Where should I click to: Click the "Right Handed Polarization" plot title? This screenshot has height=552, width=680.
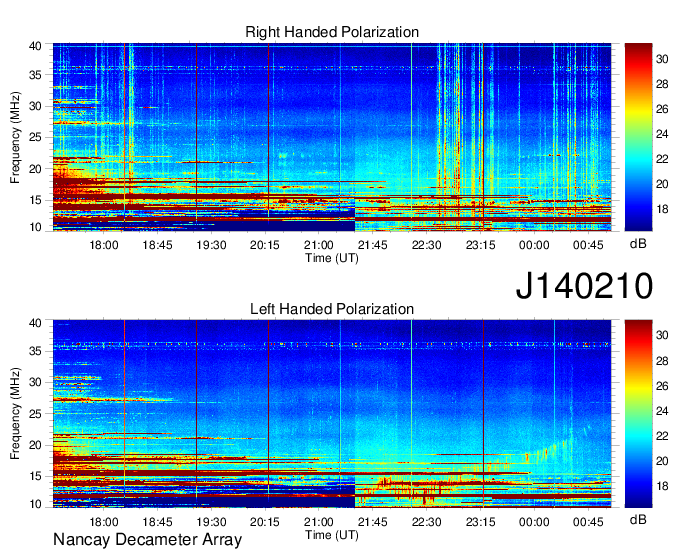(332, 32)
